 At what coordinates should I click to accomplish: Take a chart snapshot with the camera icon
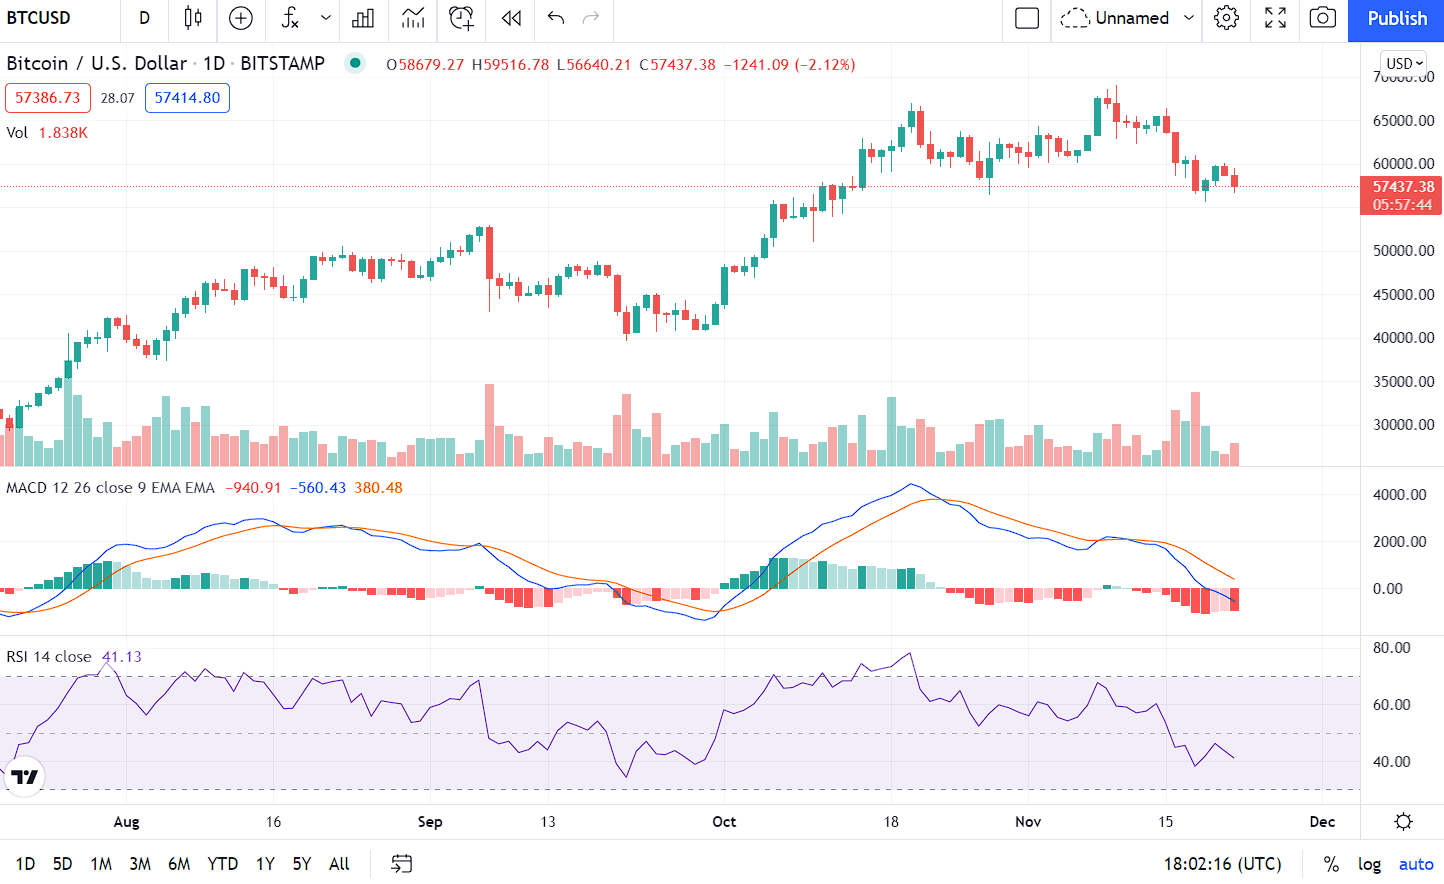[x=1322, y=18]
